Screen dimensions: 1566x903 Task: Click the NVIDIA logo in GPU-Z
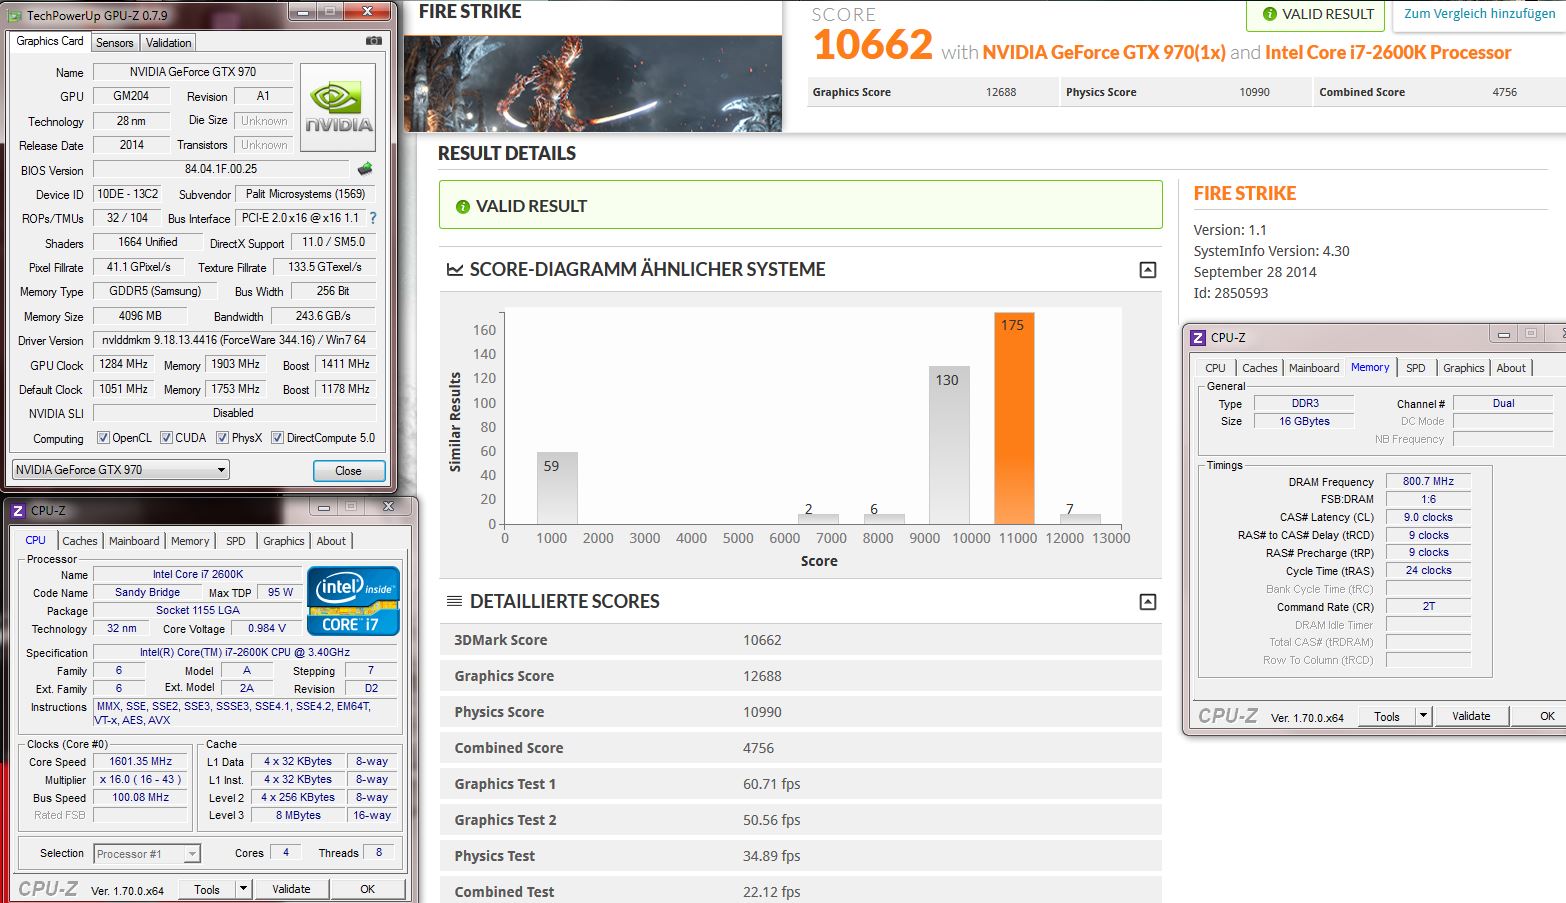tap(338, 108)
